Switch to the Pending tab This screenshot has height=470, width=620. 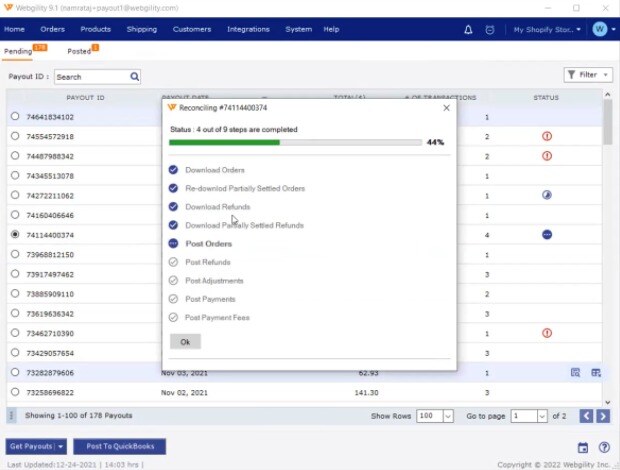(x=18, y=51)
